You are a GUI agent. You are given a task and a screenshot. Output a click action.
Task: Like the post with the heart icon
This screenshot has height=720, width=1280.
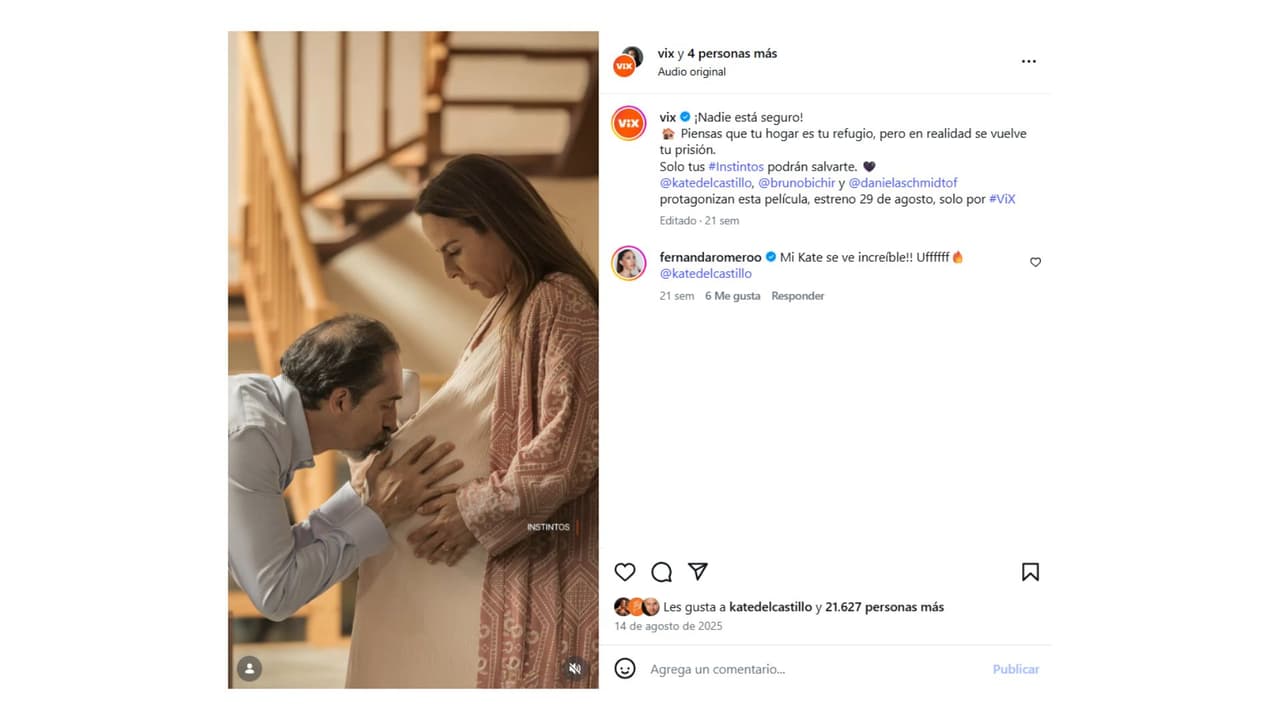pyautogui.click(x=625, y=572)
